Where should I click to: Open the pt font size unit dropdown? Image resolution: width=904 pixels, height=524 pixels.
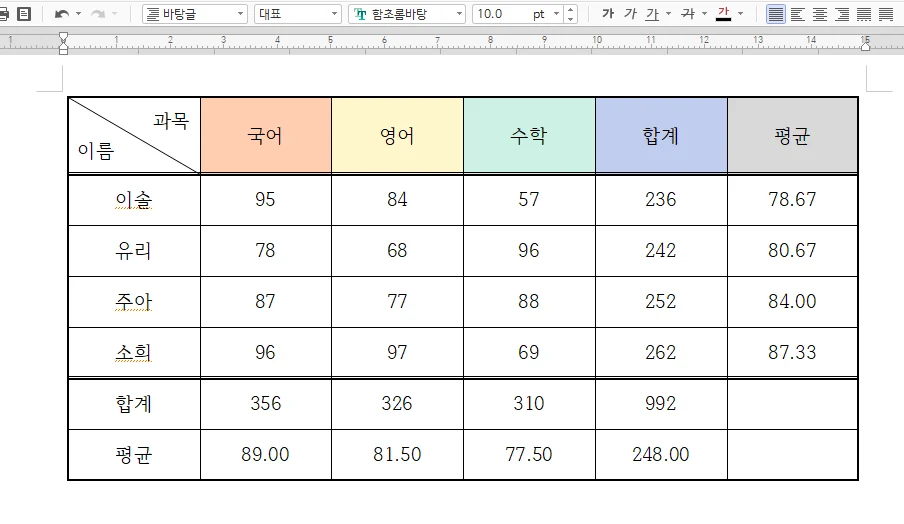[556, 14]
